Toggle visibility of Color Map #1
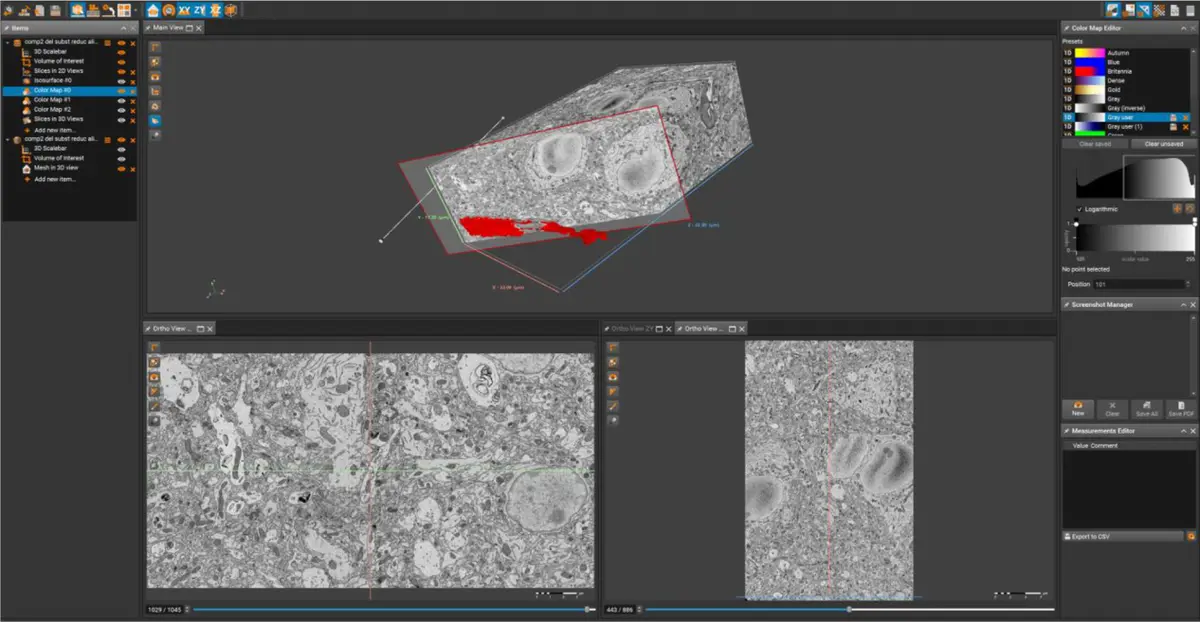Screen dimensions: 1200x622 (x=121, y=100)
